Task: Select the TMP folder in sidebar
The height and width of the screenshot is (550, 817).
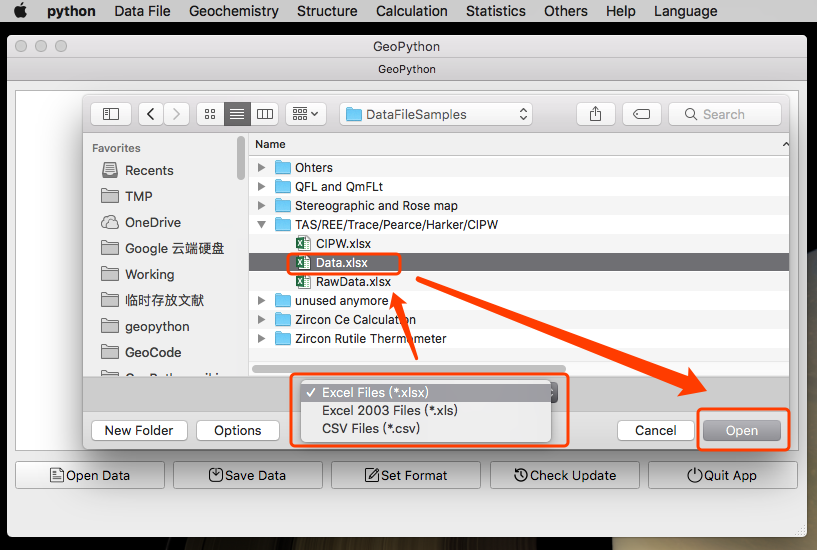Action: click(x=127, y=196)
